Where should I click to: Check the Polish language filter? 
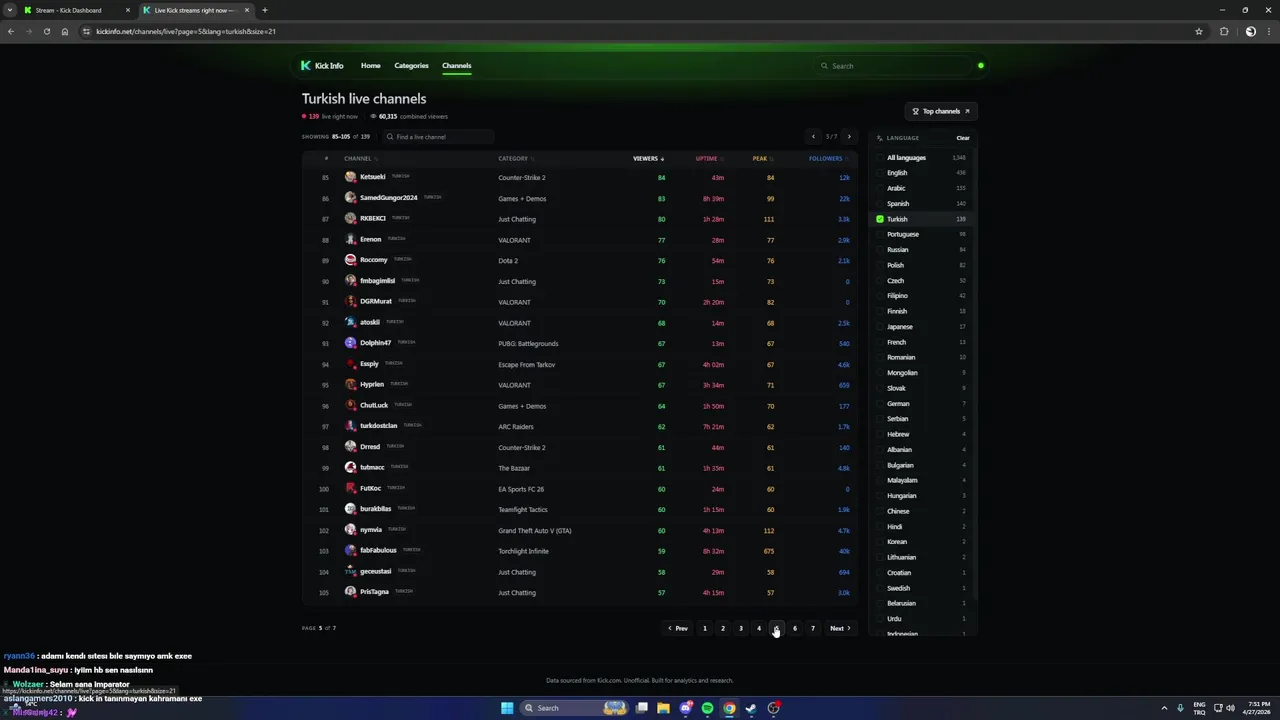[x=880, y=265]
